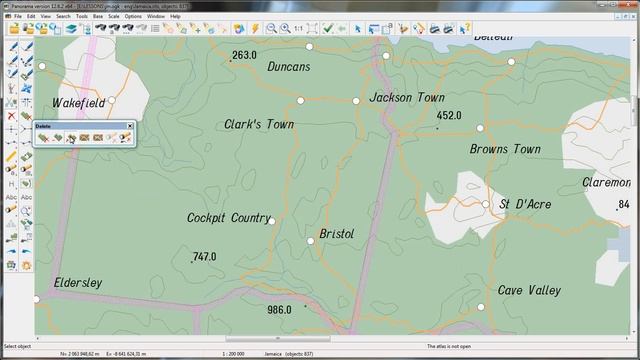The height and width of the screenshot is (360, 640).
Task: Click fifth icon in Delete panel
Action: click(98, 138)
